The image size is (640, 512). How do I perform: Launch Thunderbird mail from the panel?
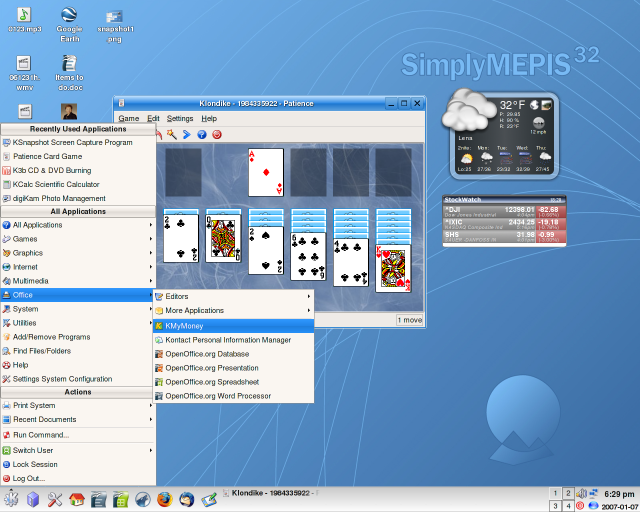tap(187, 499)
